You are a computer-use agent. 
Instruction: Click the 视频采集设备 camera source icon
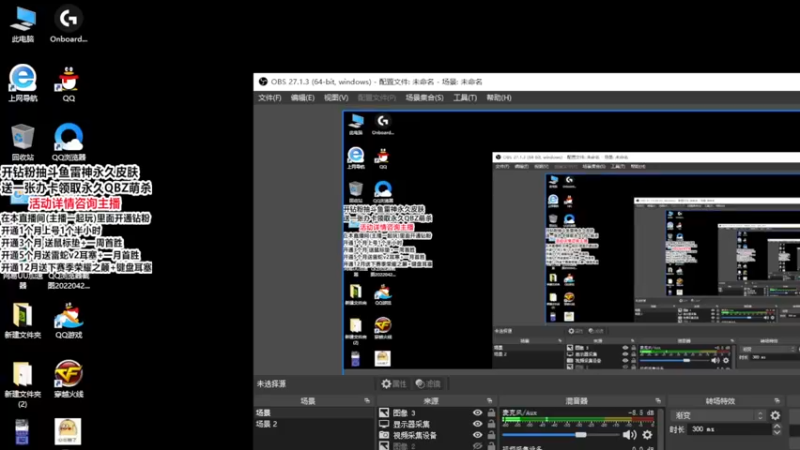[x=384, y=435]
